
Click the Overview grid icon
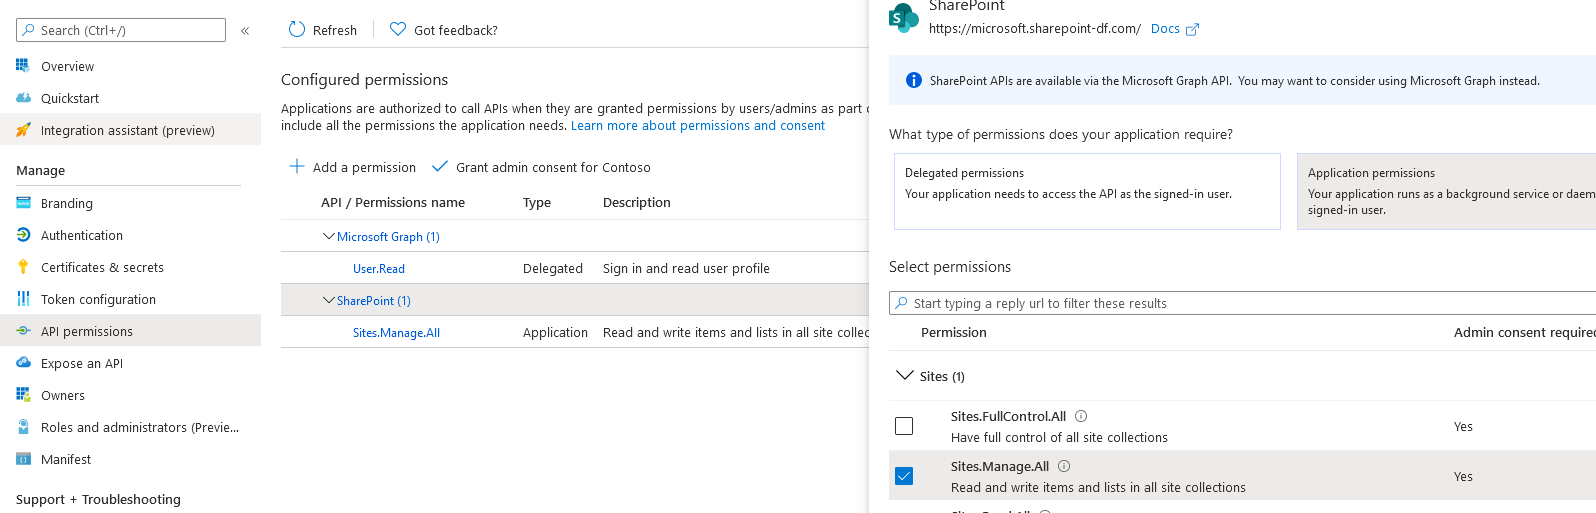(x=23, y=66)
